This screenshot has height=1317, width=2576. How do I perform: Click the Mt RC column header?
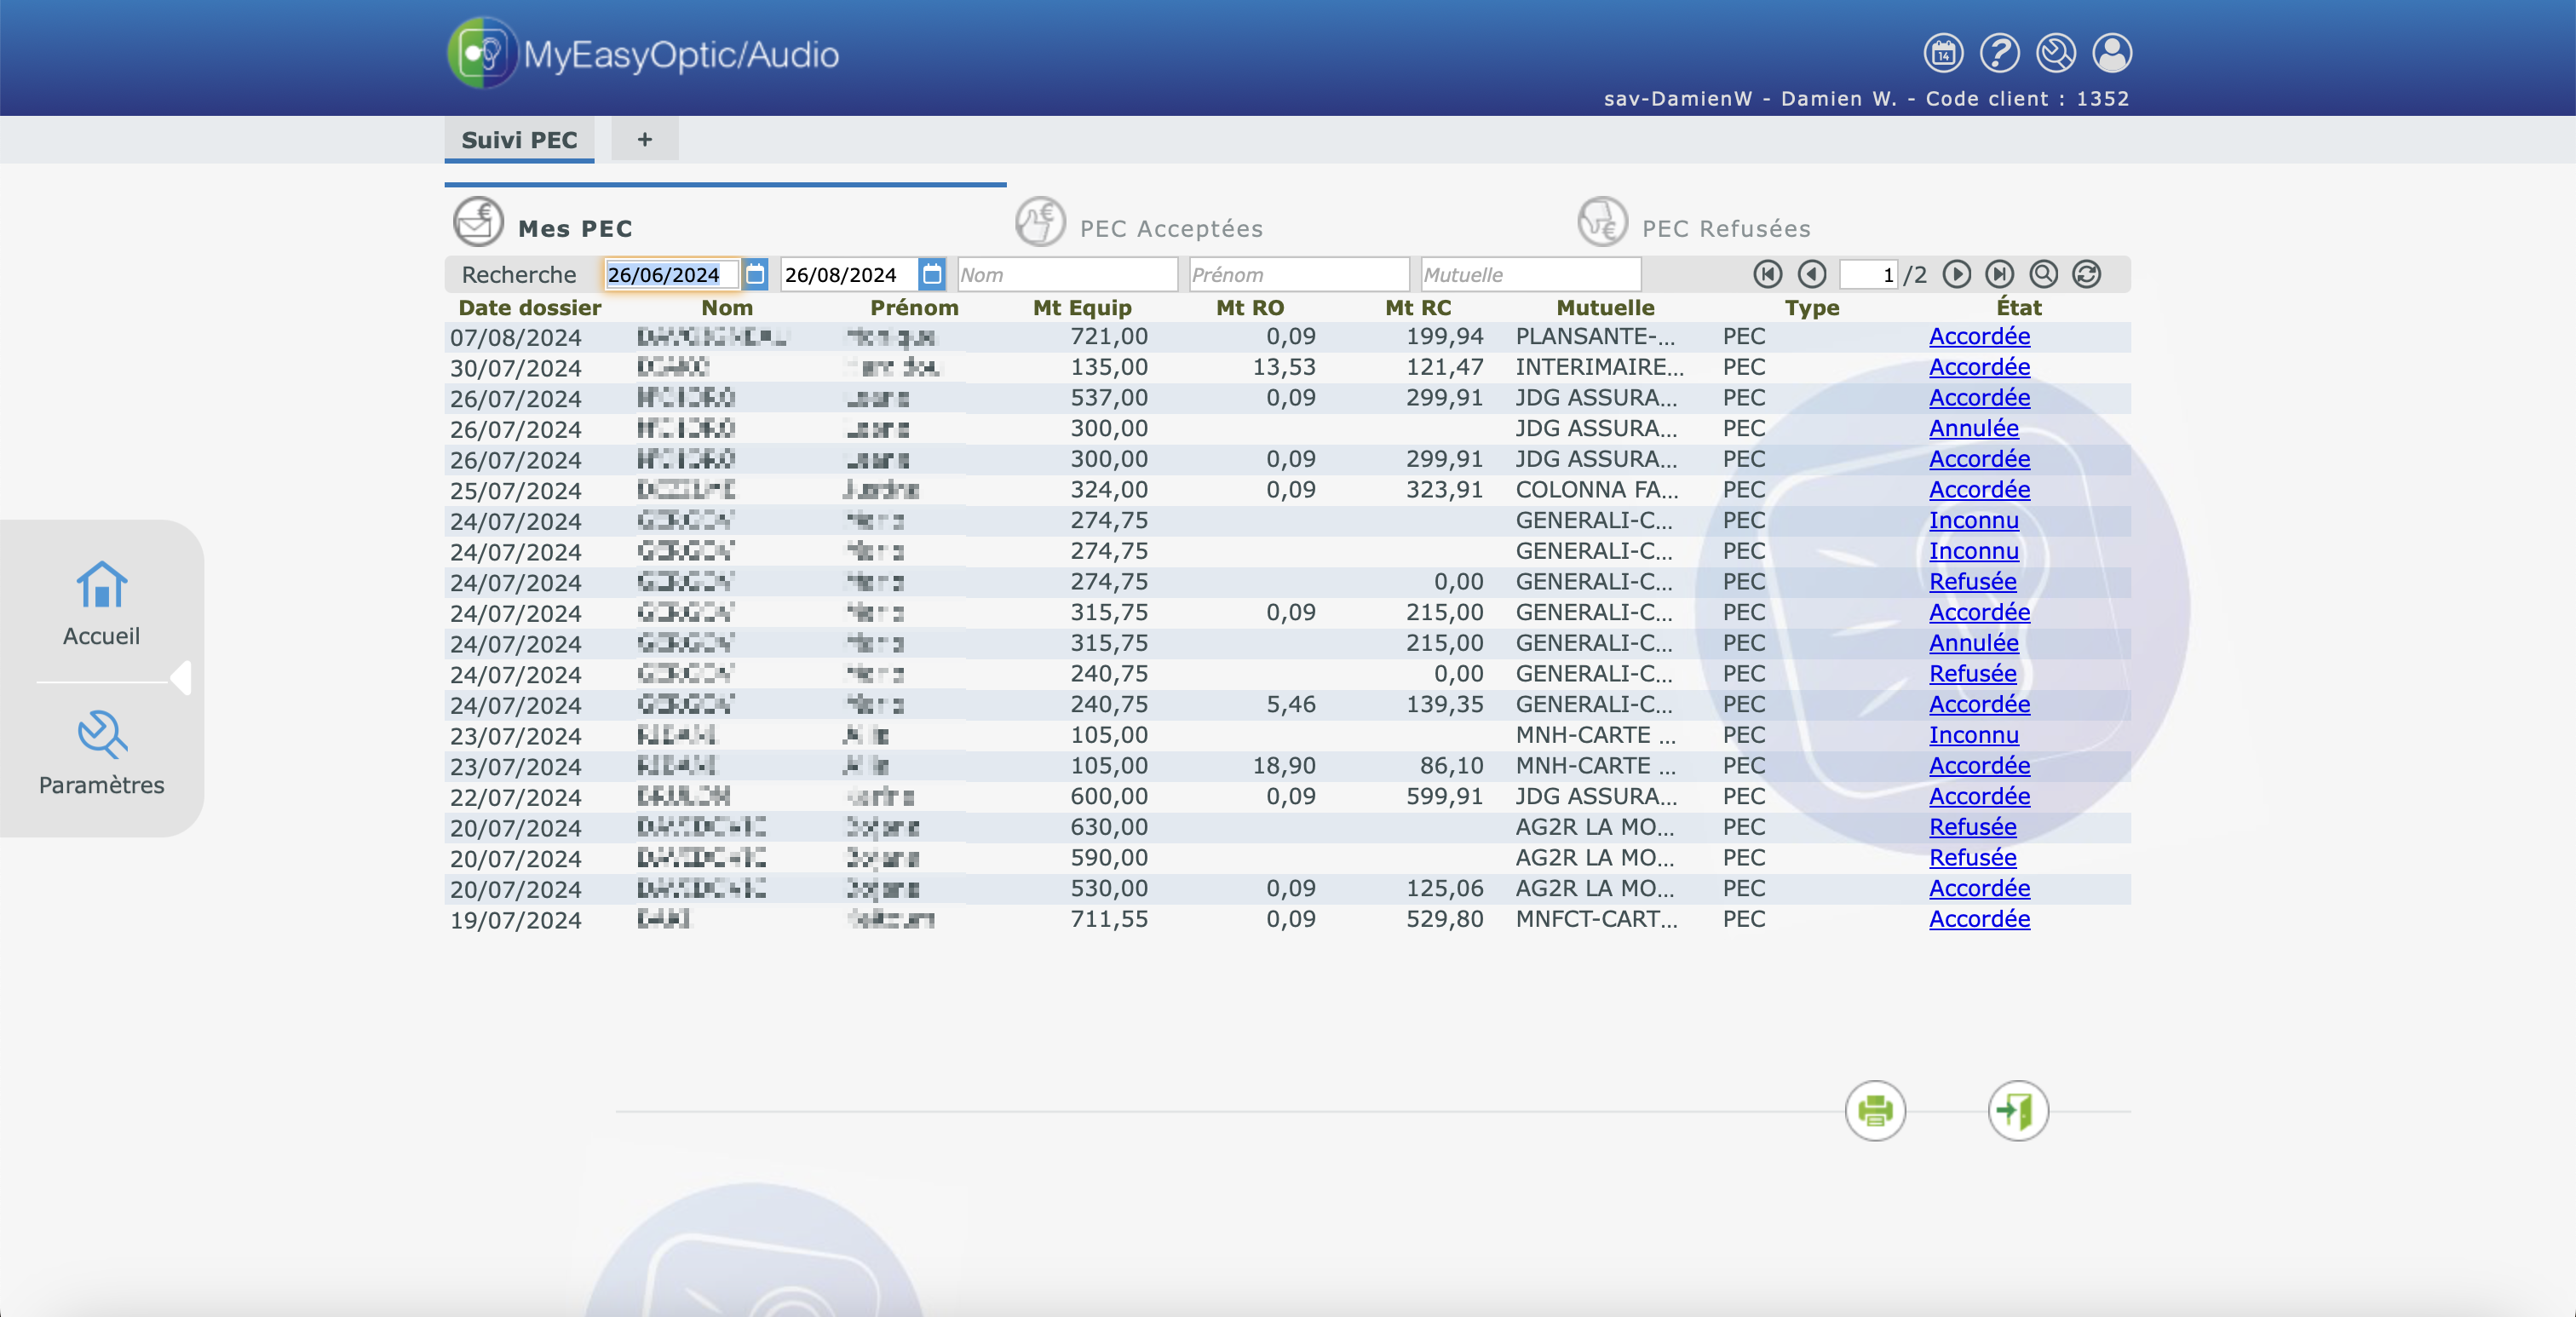[x=1418, y=308]
